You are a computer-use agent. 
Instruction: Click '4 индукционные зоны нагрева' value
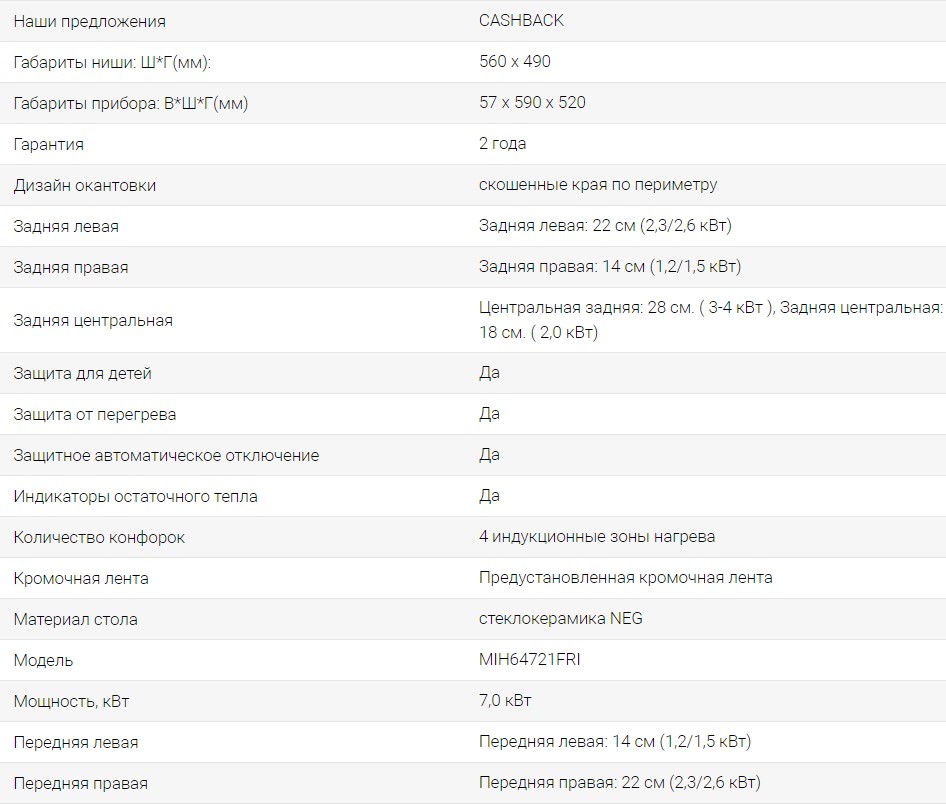(x=597, y=537)
